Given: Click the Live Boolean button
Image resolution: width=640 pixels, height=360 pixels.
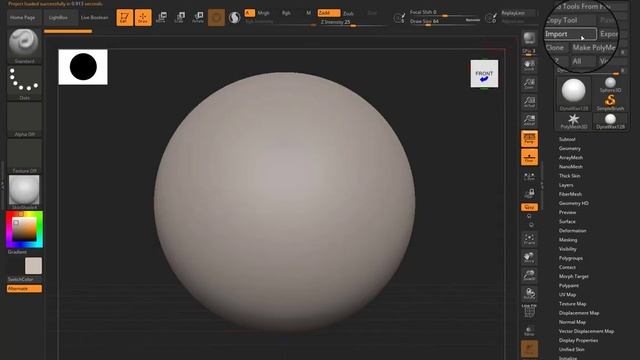Looking at the screenshot, I should pyautogui.click(x=94, y=18).
